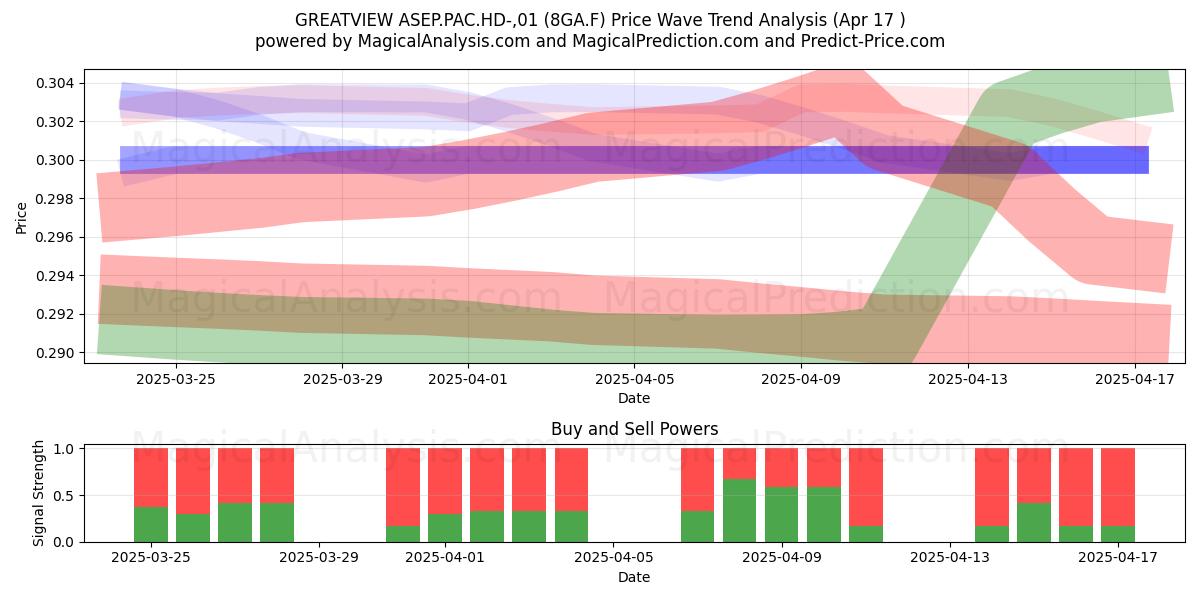1200x600 pixels.
Task: Click the 1.0 signal strength tick label
Action: click(x=66, y=449)
